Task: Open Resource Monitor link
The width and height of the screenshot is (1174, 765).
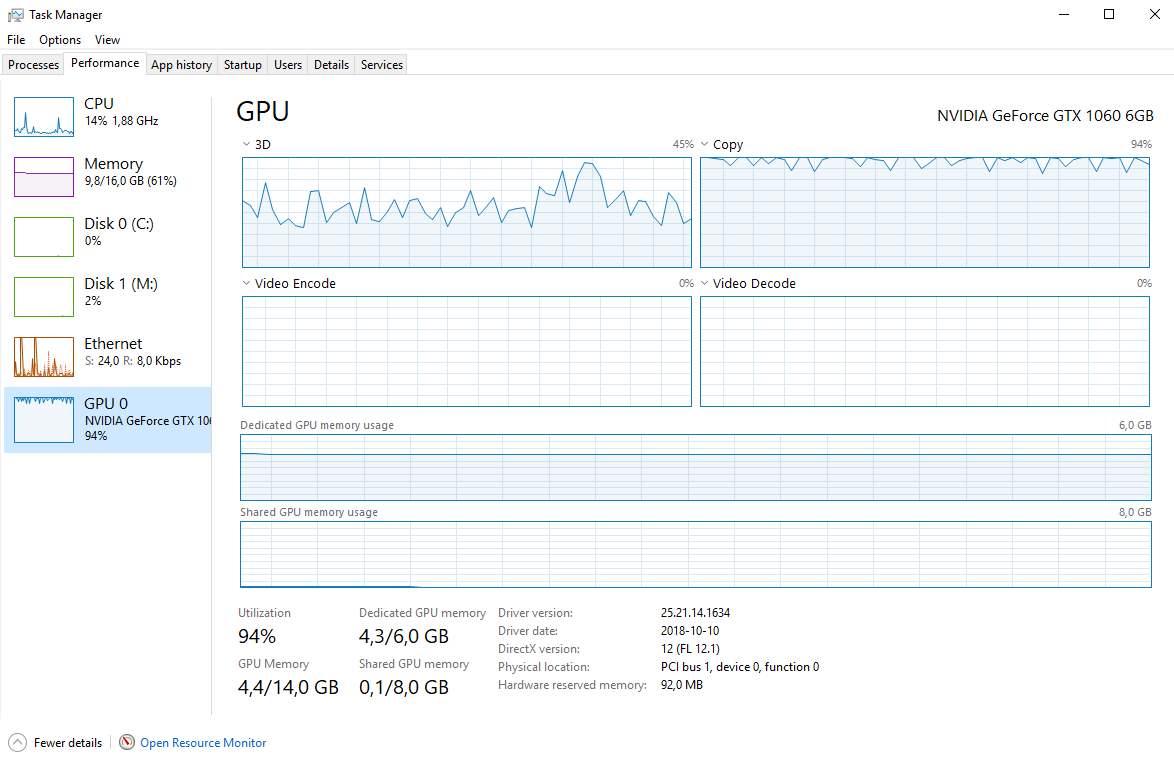Action: click(203, 743)
